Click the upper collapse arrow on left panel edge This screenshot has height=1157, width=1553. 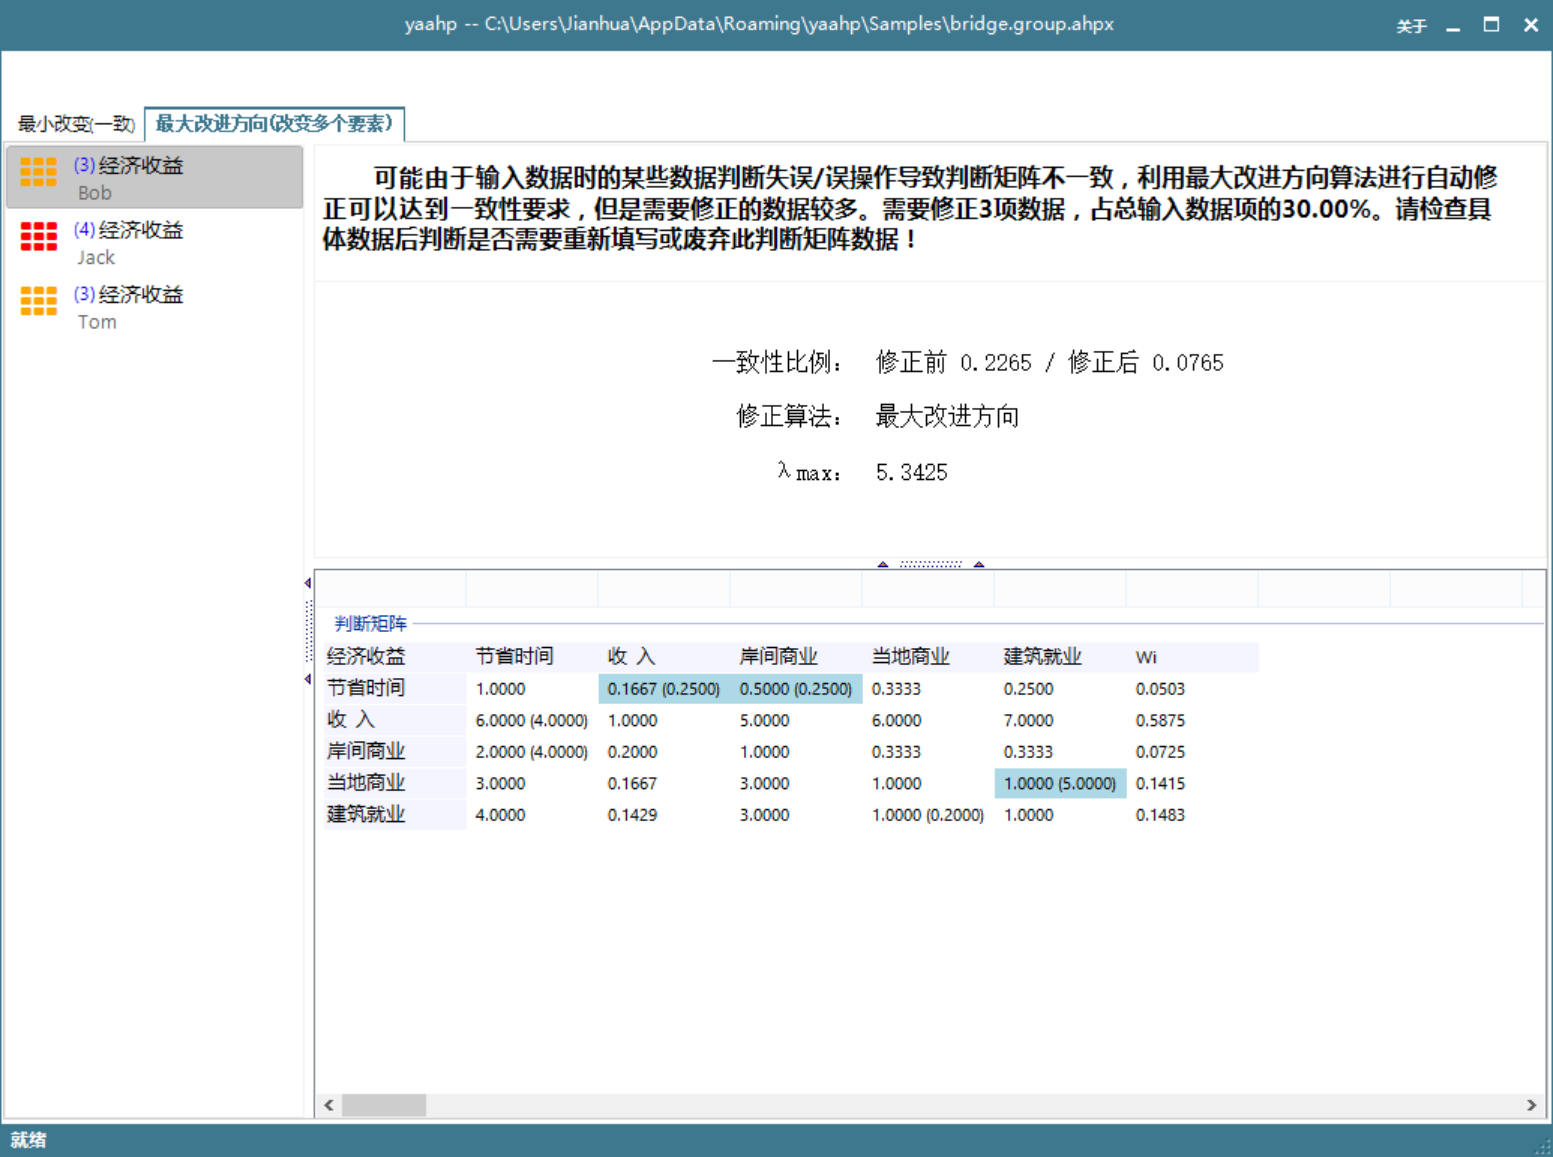[307, 583]
